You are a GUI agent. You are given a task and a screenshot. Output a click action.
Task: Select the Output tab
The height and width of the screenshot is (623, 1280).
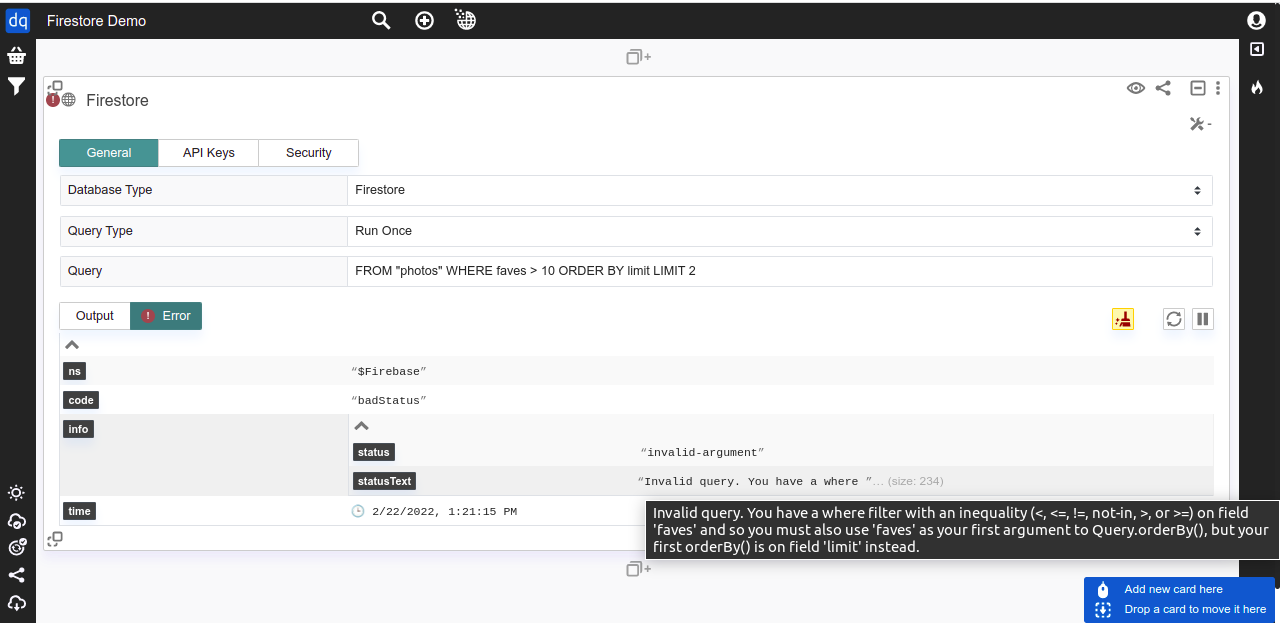click(95, 316)
